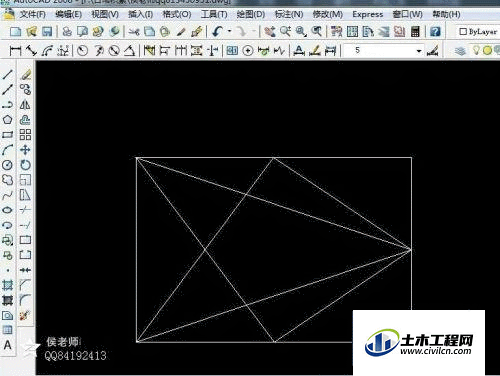Click the Diameter dimension icon
The width and height of the screenshot is (500, 376).
coord(114,51)
